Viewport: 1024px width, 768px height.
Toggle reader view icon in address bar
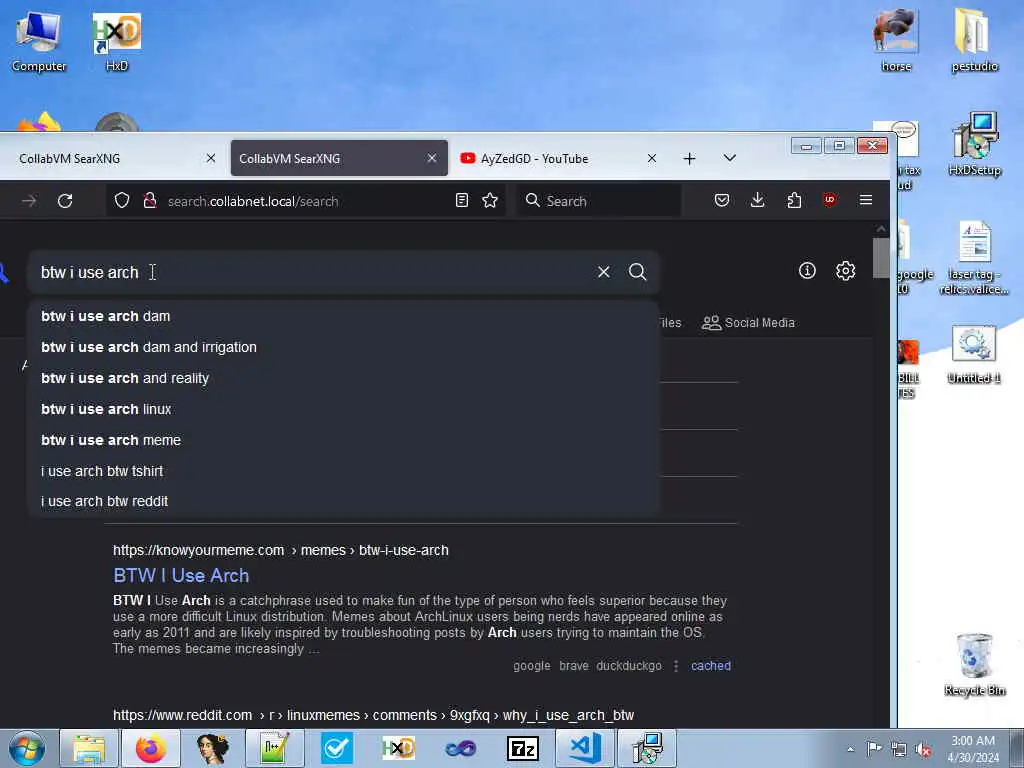[x=462, y=200]
